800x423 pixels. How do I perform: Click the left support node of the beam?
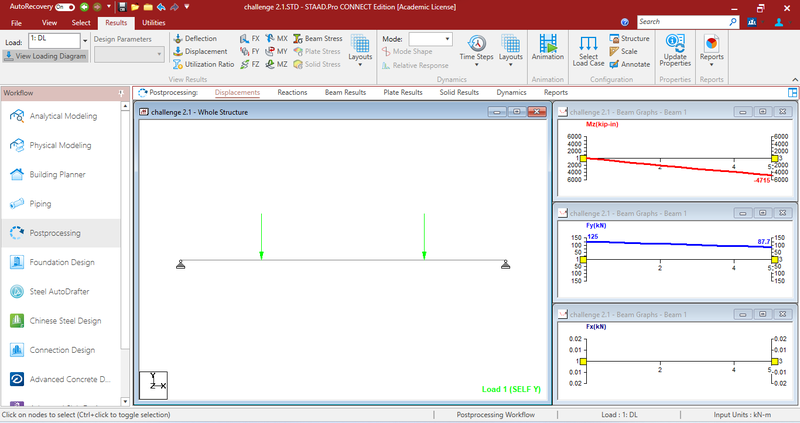(x=180, y=264)
